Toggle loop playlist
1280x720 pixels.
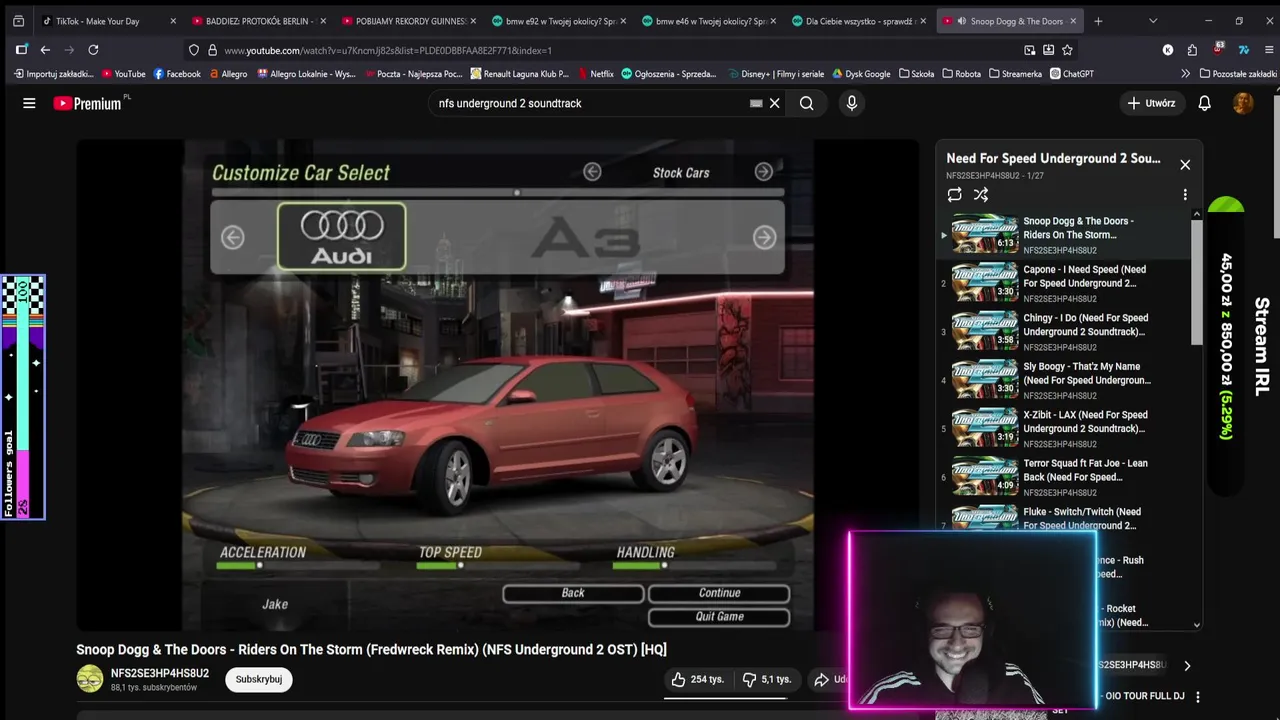point(955,195)
